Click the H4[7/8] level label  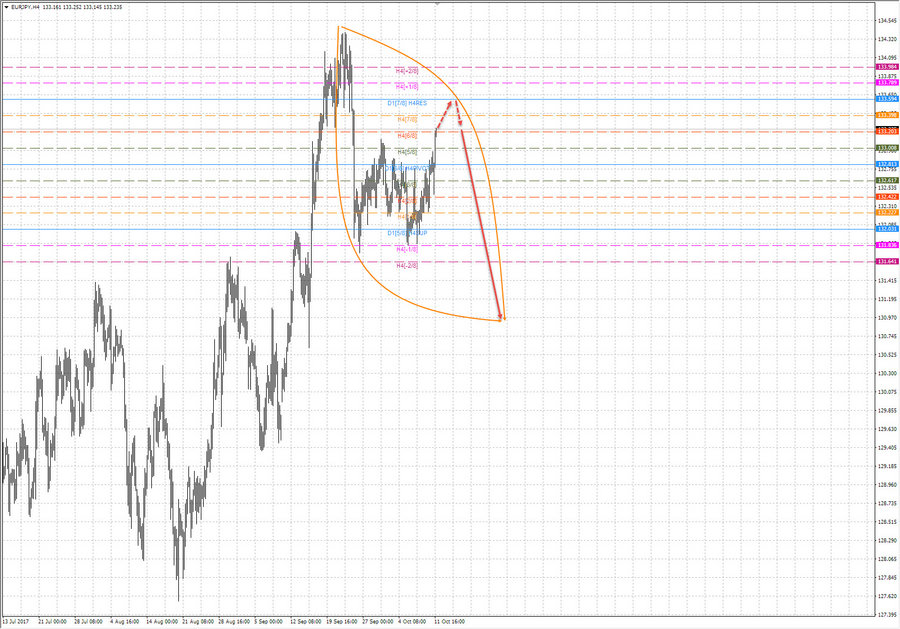[x=408, y=119]
